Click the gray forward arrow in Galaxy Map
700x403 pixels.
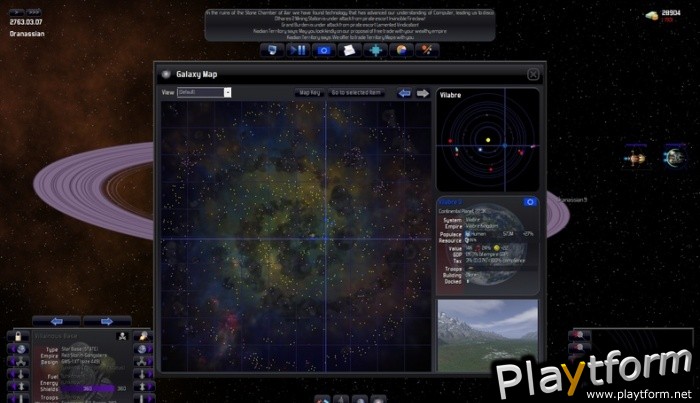click(422, 93)
